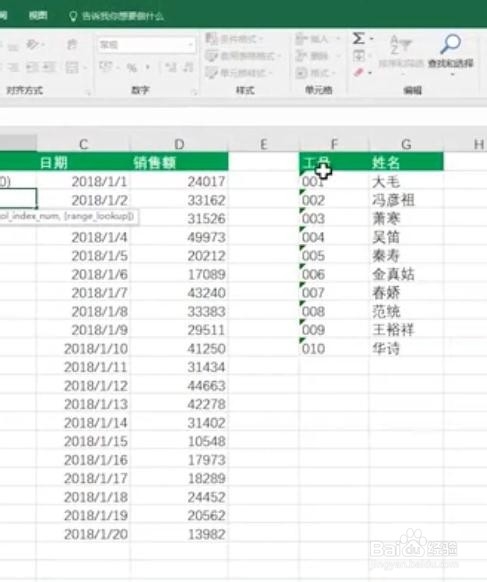
Task: Click the Clear eraser icon
Action: (359, 72)
